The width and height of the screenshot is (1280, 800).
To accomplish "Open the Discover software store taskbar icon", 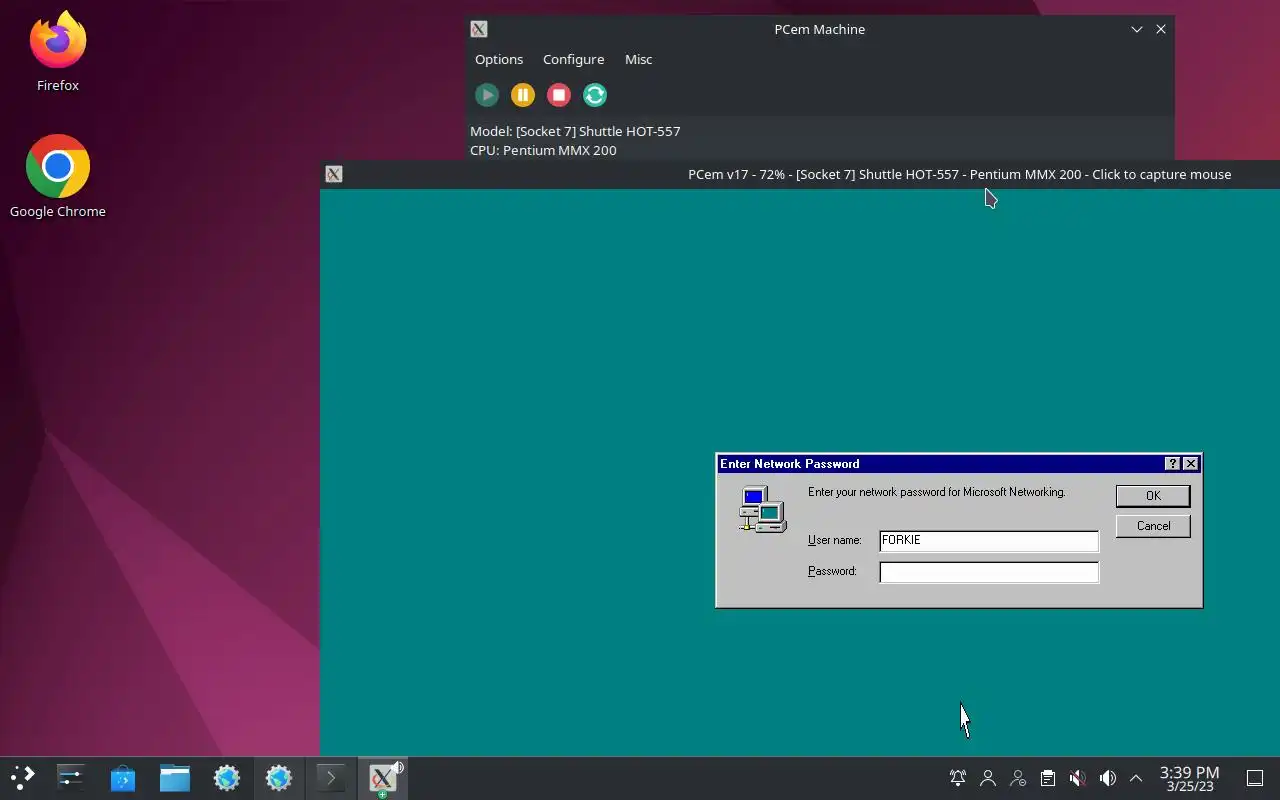I will coord(123,778).
